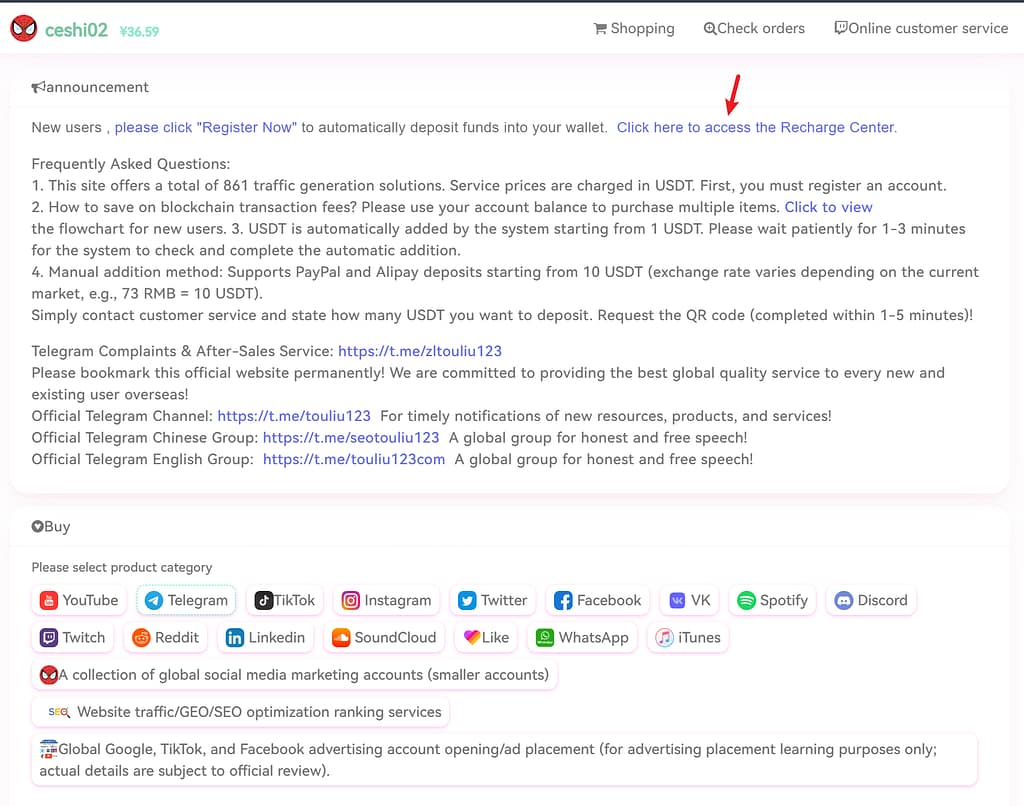Select the Instagram category
Viewport: 1024px width, 806px height.
click(387, 600)
